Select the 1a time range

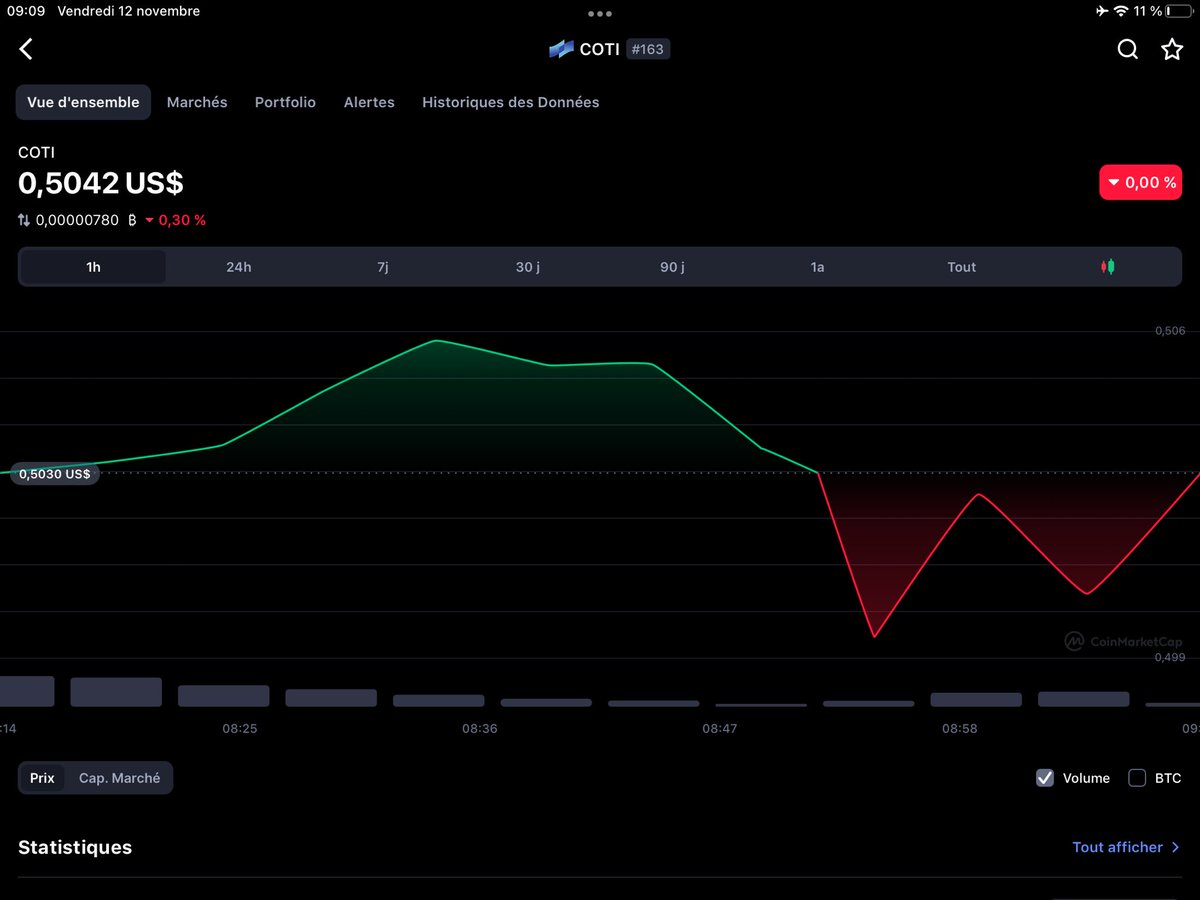[x=818, y=267]
